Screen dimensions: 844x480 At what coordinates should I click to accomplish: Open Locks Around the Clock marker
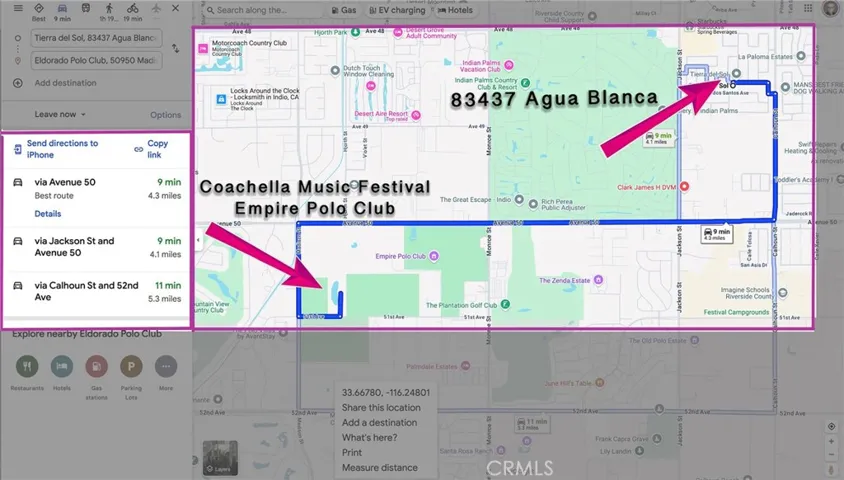(x=221, y=99)
